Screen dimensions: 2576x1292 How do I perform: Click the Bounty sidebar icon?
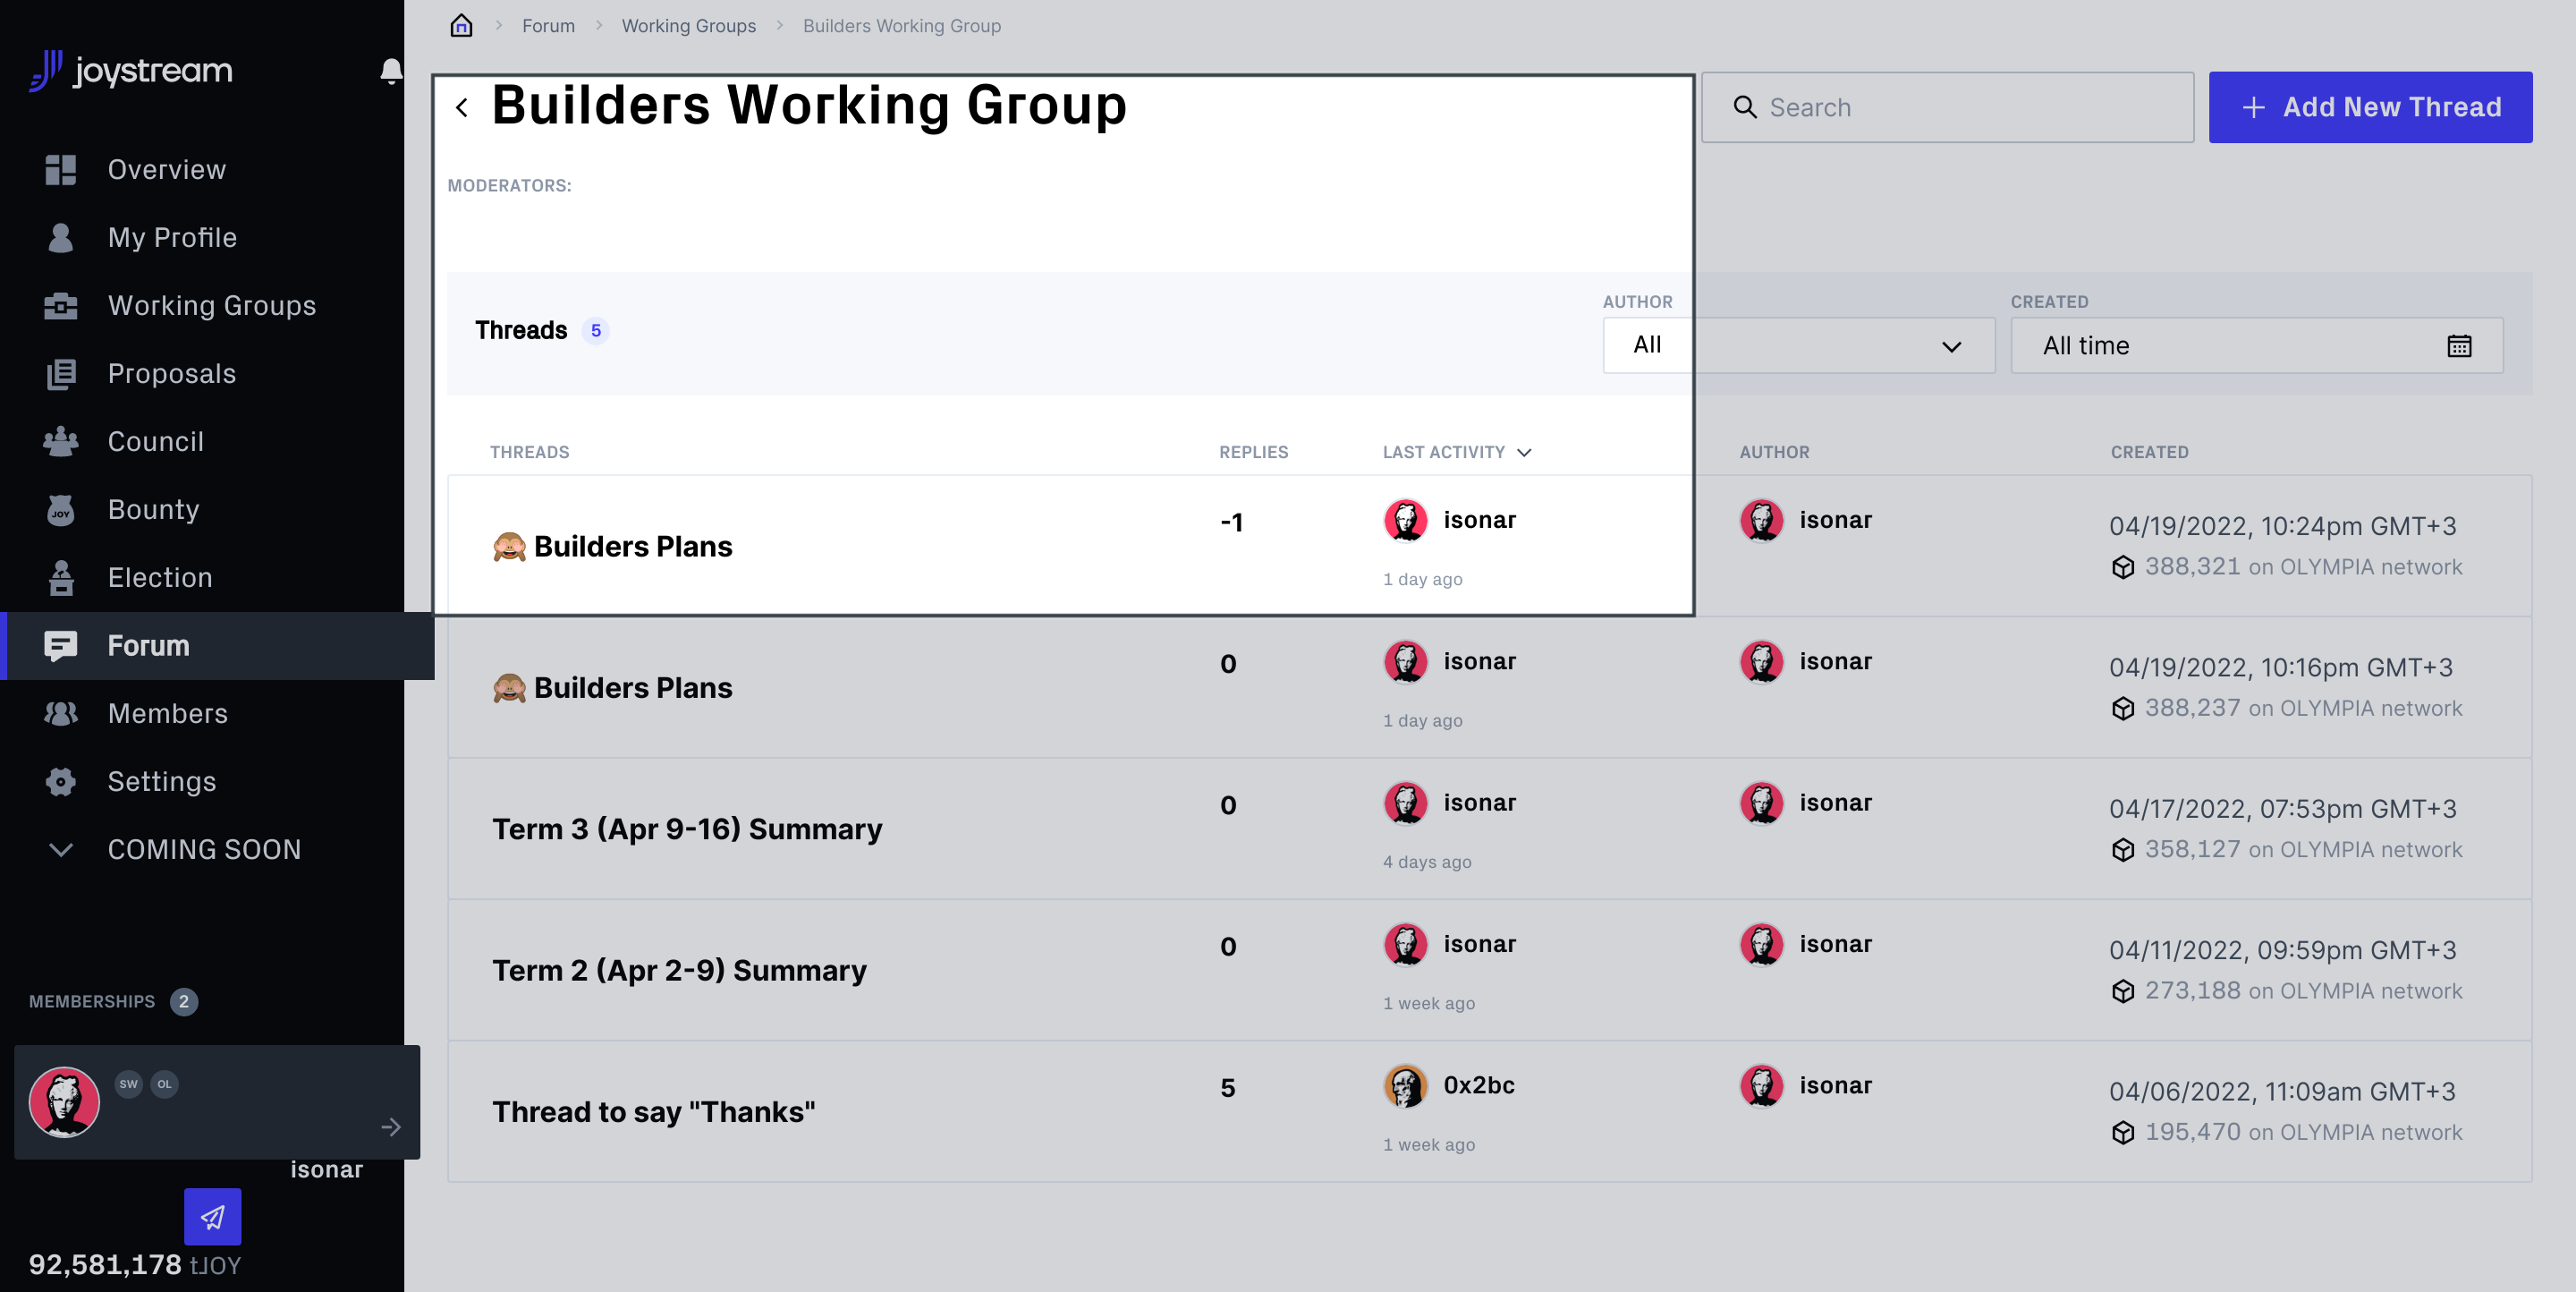point(61,510)
